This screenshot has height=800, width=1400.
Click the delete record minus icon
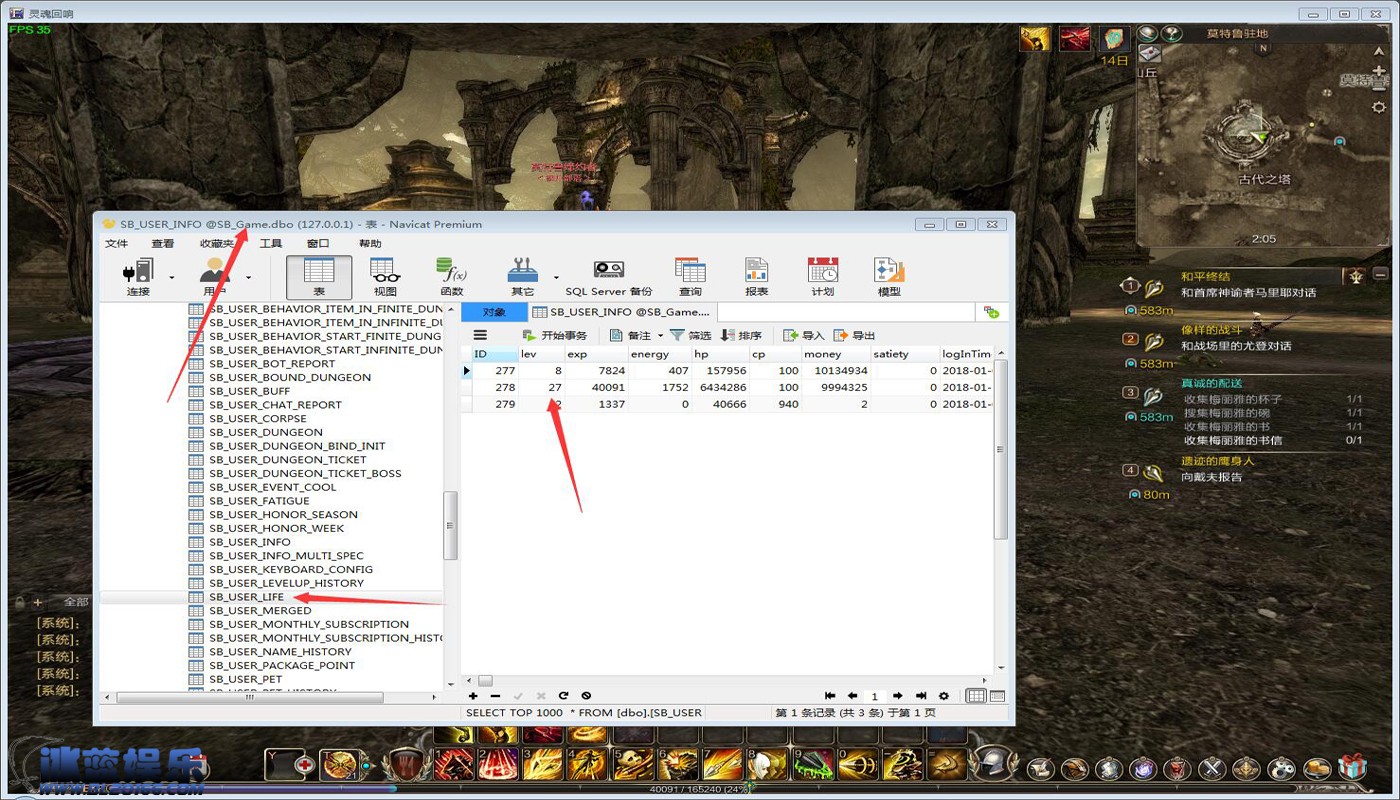495,696
